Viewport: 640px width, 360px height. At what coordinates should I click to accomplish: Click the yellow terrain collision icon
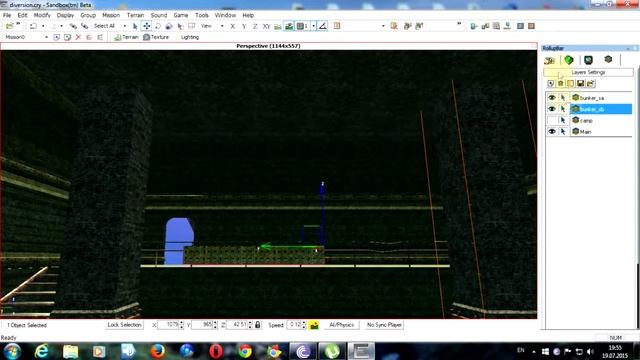coord(314,325)
